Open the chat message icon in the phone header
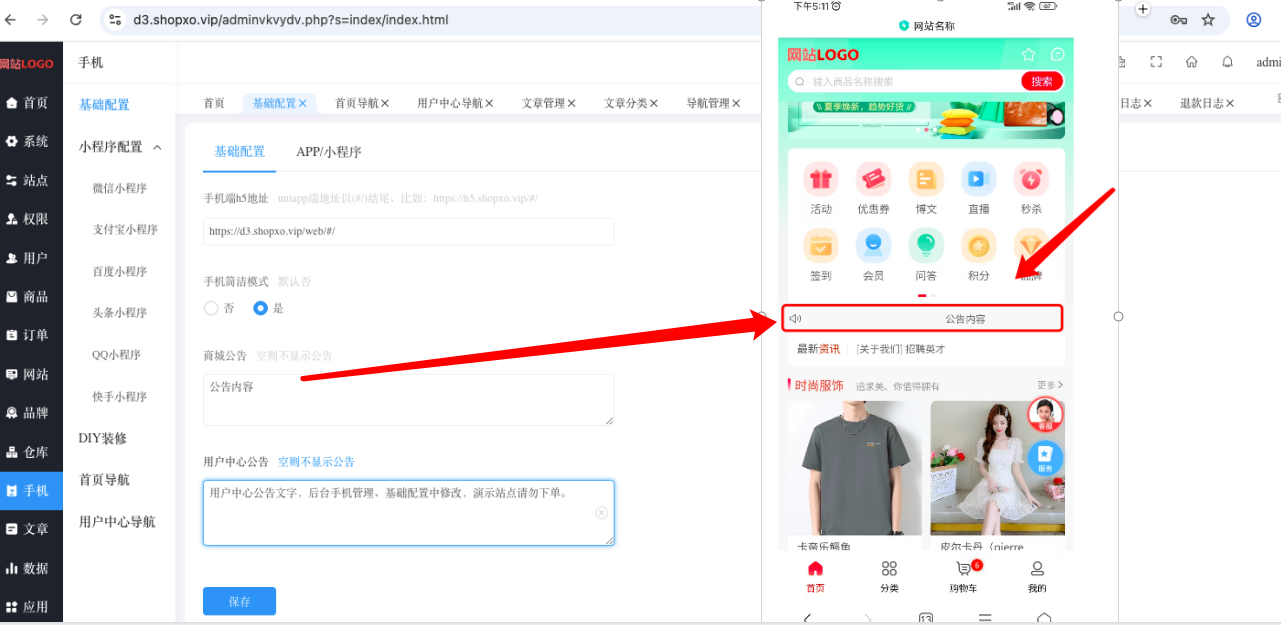This screenshot has height=625, width=1281. tap(1057, 55)
